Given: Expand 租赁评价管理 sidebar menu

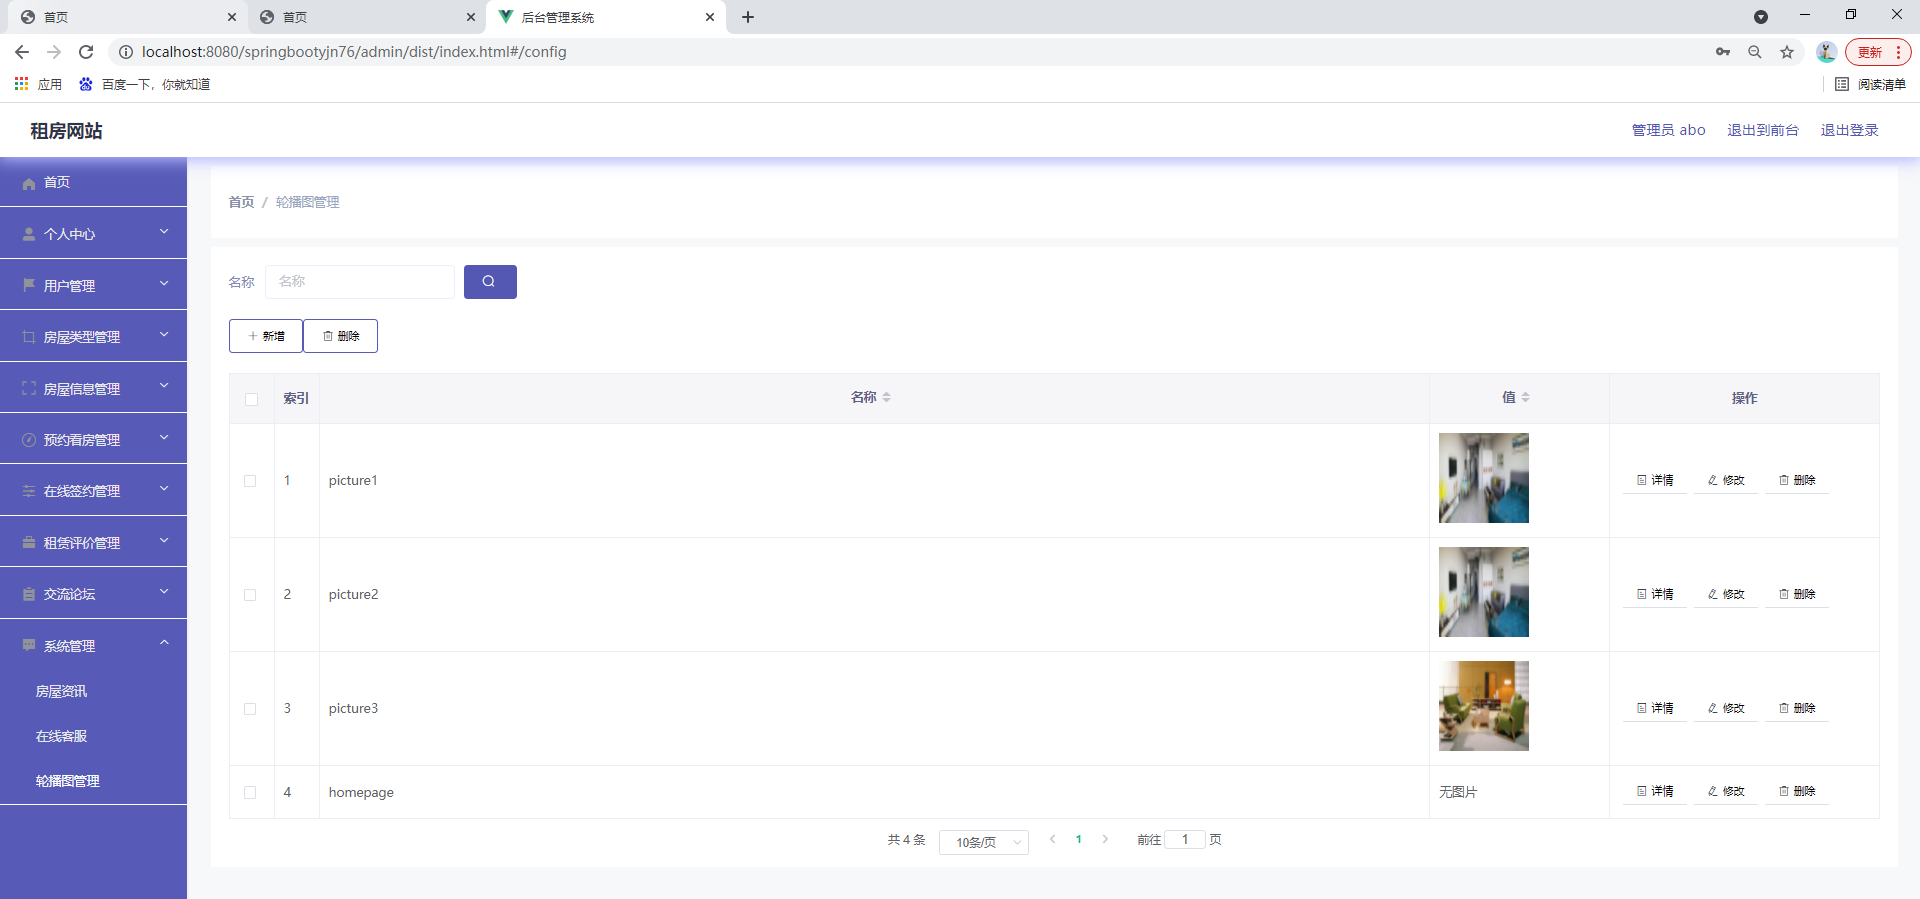Looking at the screenshot, I should (93, 542).
